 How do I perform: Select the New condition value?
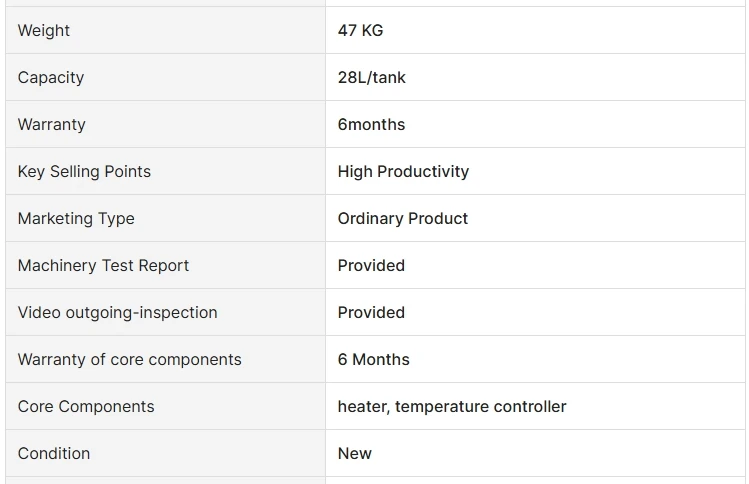tap(354, 453)
